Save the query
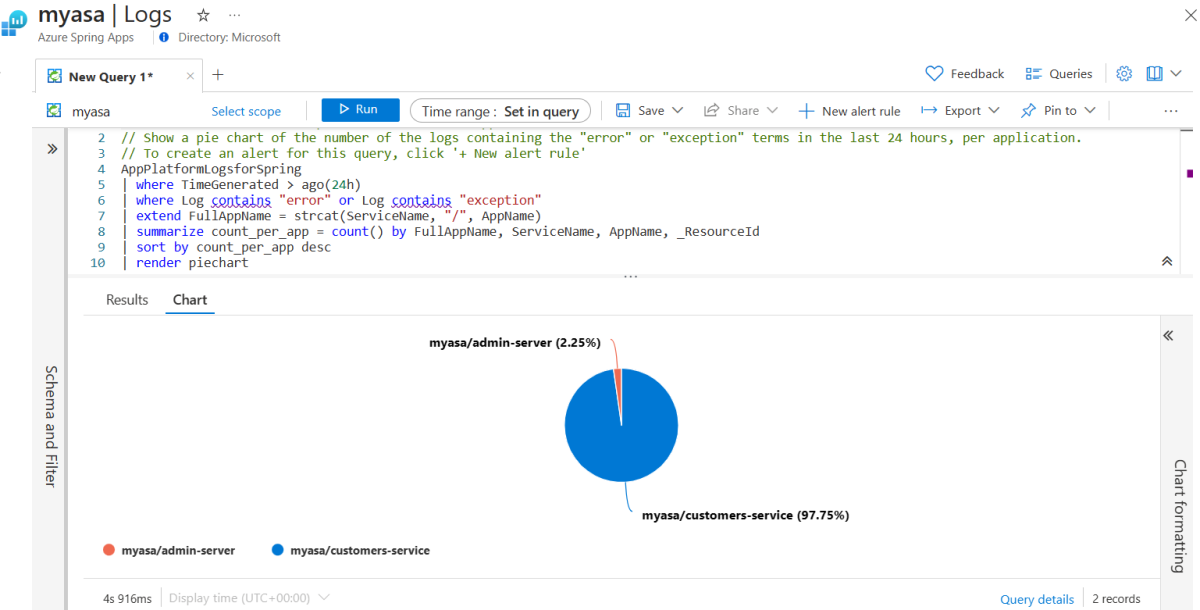The image size is (1200, 610). coord(640,111)
